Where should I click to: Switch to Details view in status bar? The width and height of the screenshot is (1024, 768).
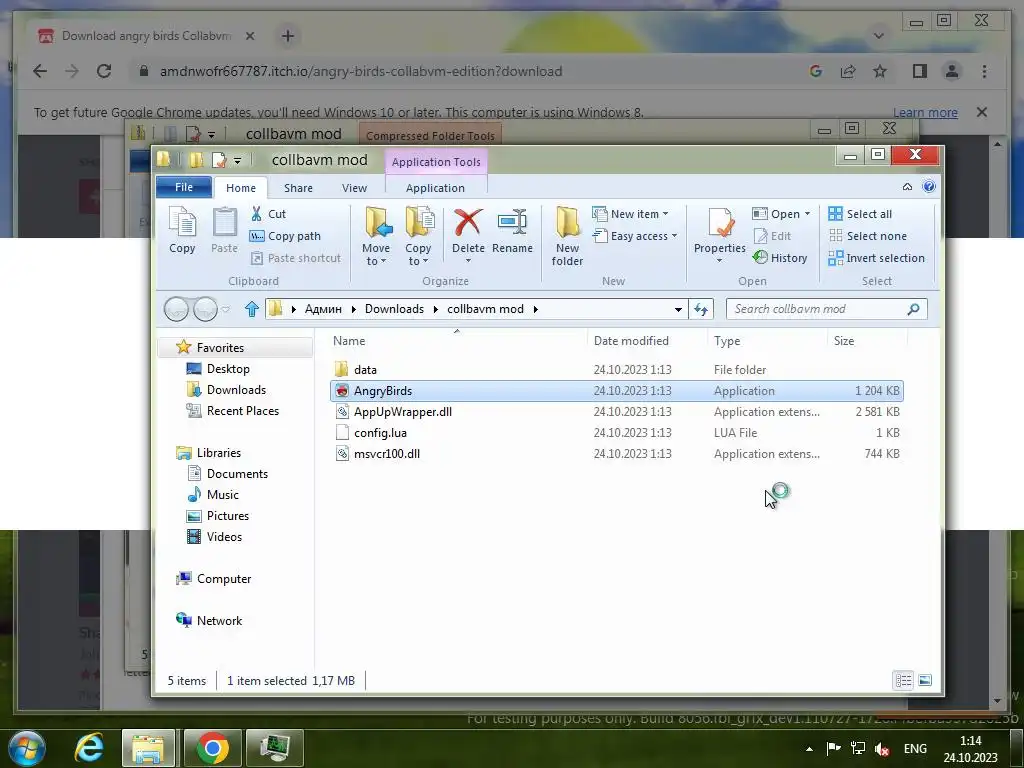903,680
